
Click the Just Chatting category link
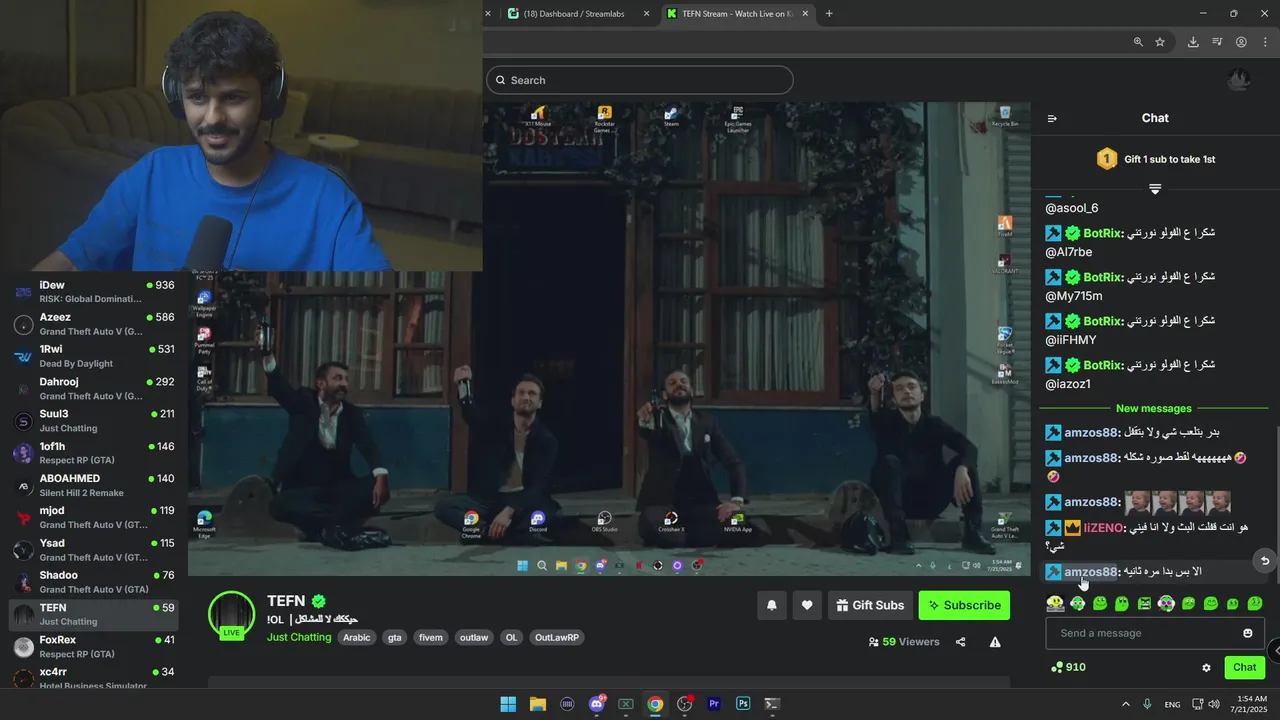pos(299,637)
